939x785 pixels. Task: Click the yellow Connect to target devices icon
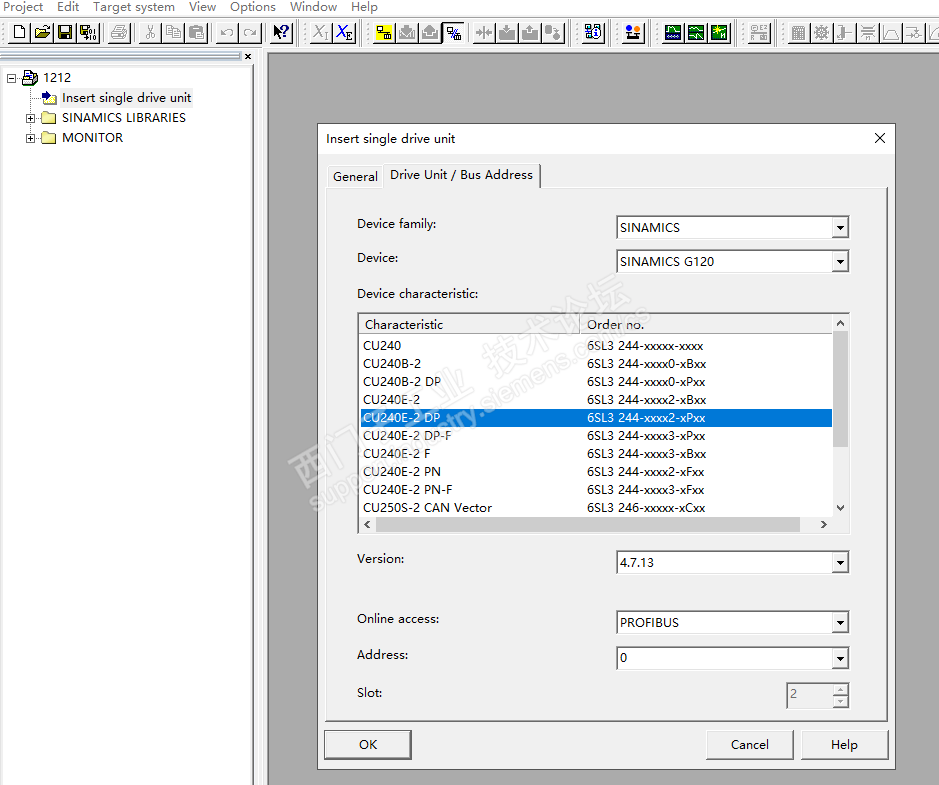(x=384, y=32)
